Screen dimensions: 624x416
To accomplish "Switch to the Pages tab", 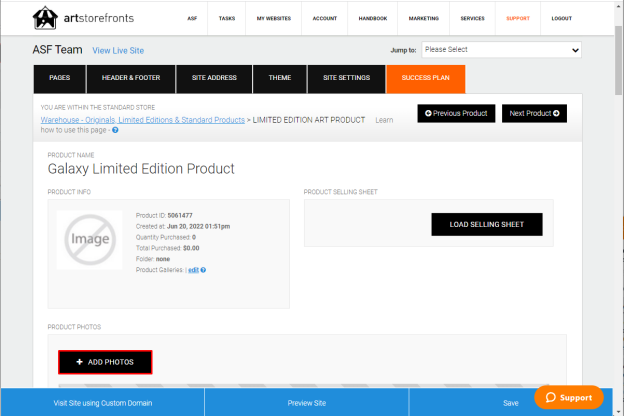I will 60,79.
